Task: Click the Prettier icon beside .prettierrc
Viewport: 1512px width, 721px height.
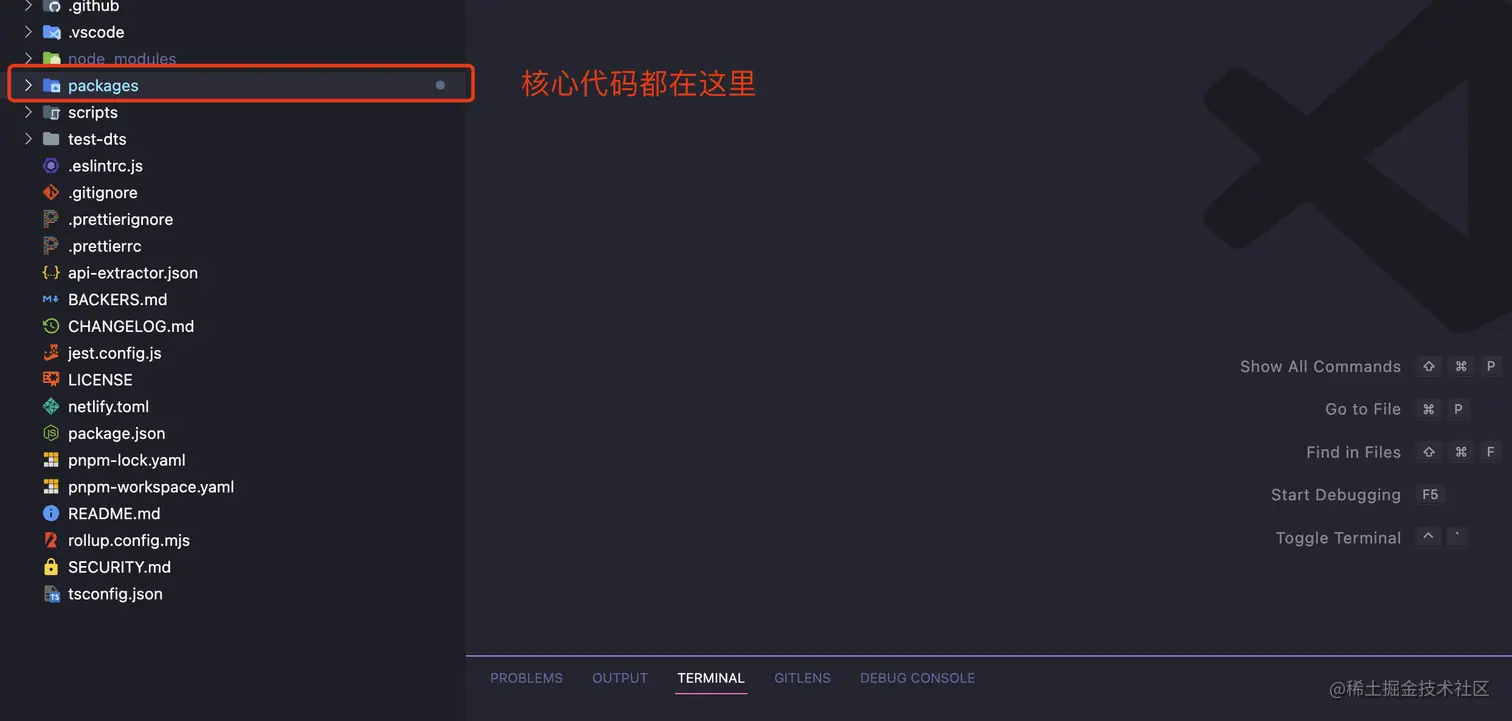Action: click(51, 246)
